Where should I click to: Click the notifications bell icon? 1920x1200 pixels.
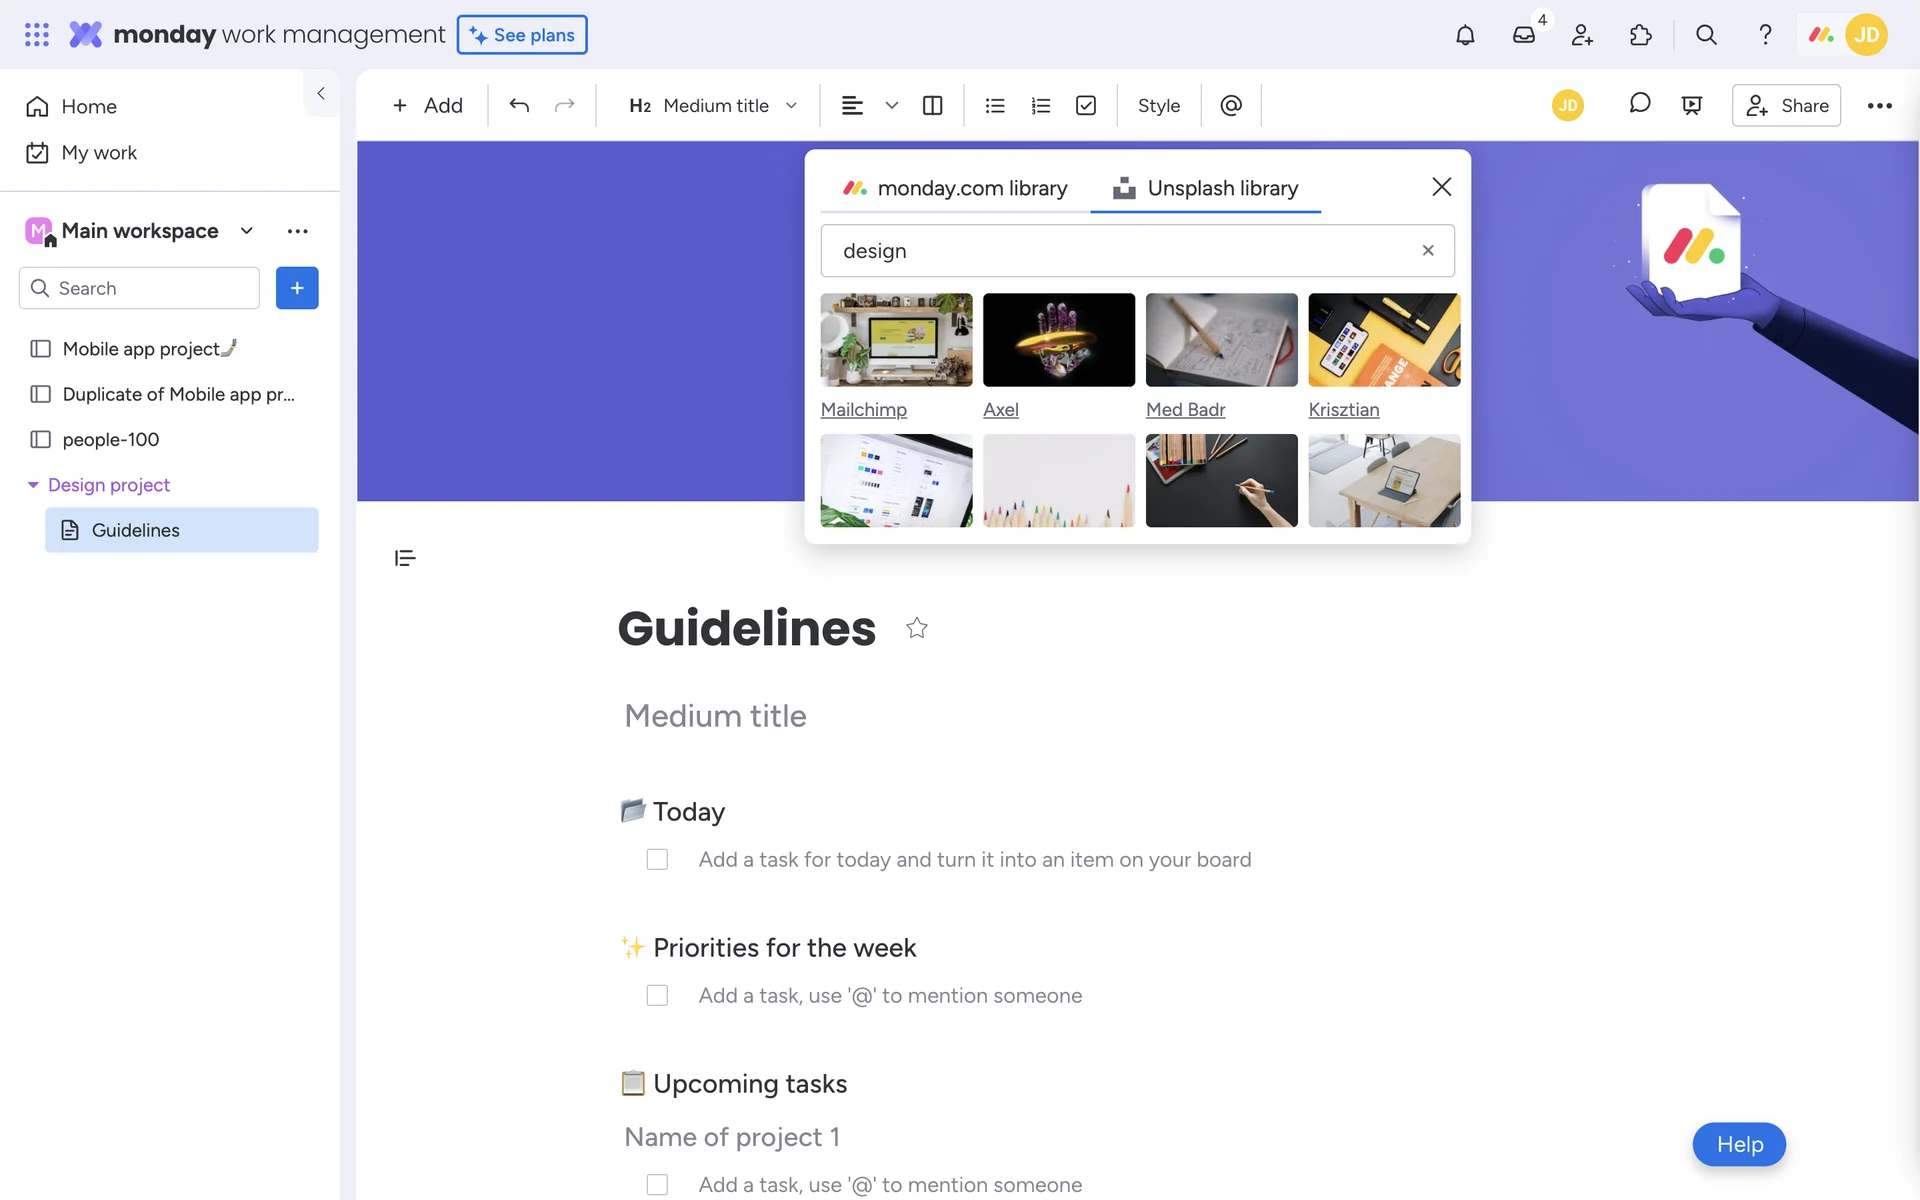point(1464,35)
